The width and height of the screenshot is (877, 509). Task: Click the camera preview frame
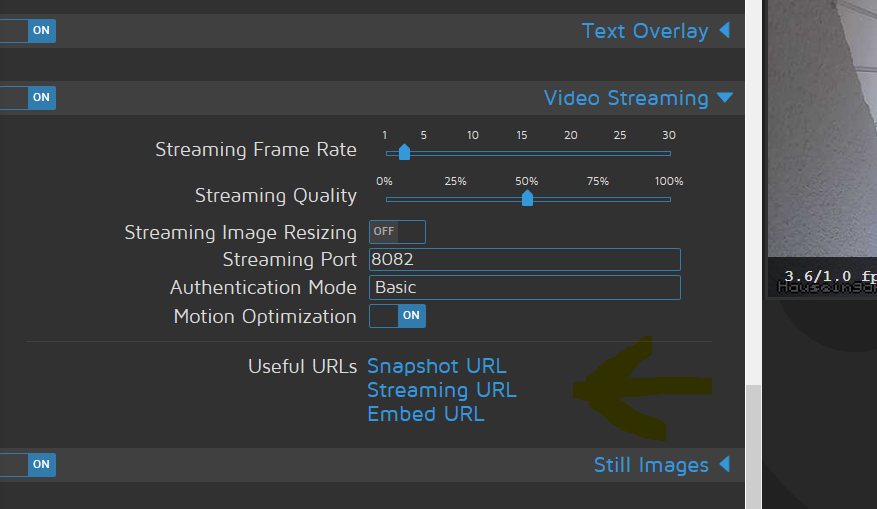[x=822, y=148]
